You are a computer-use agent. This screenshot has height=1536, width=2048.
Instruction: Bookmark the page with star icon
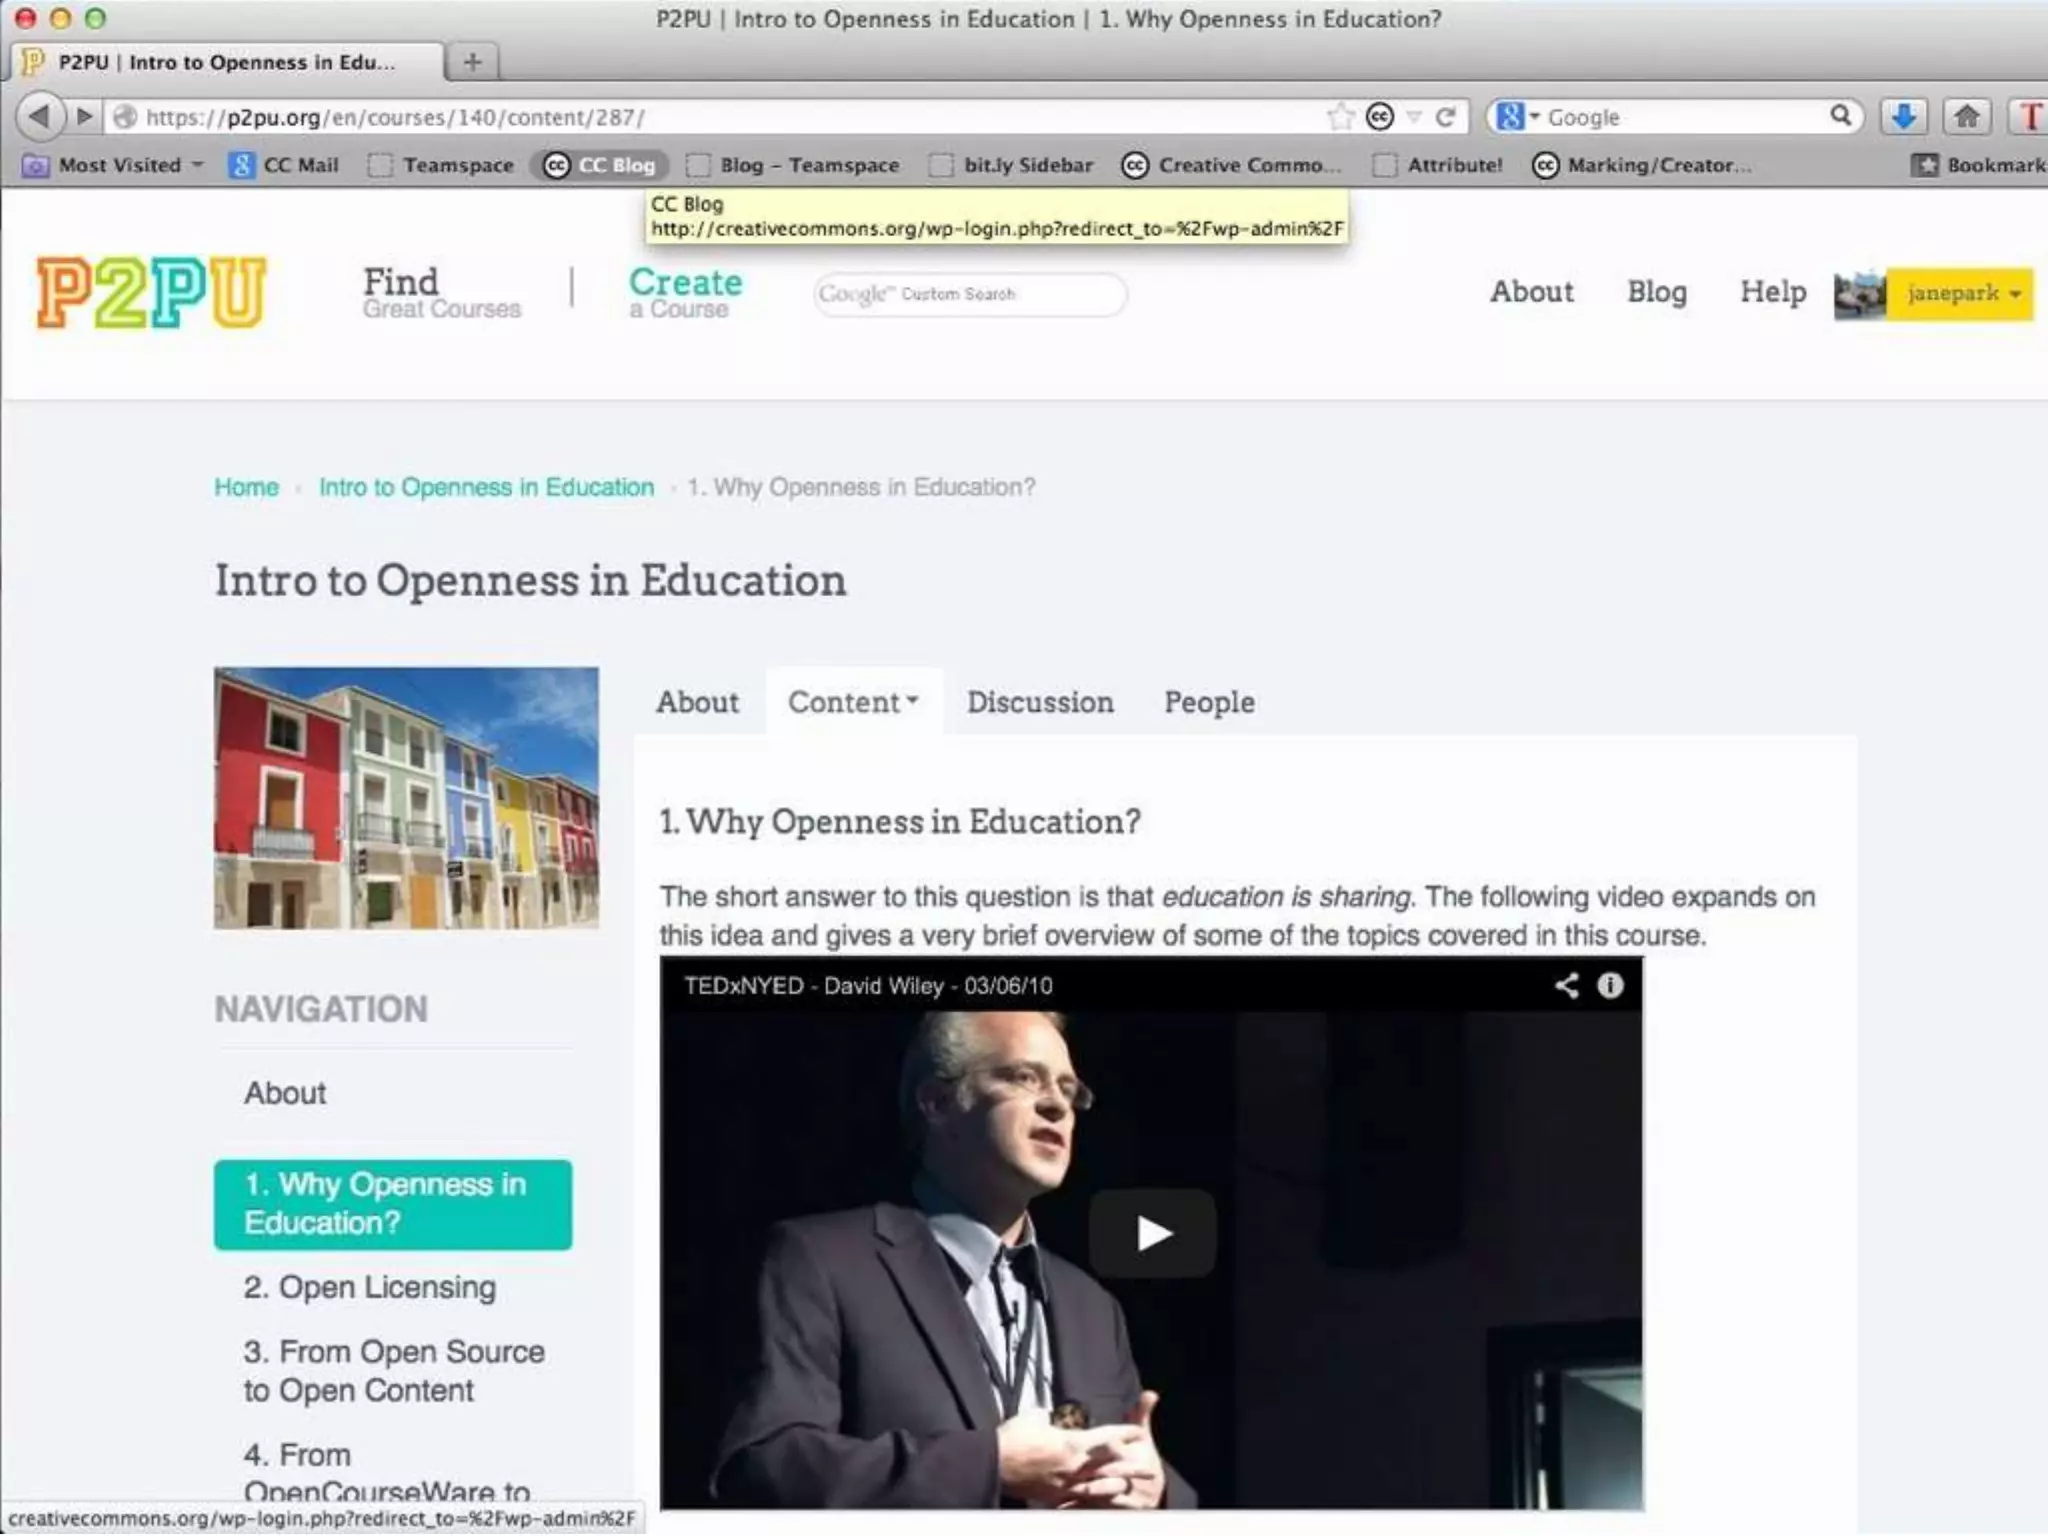(x=1340, y=117)
